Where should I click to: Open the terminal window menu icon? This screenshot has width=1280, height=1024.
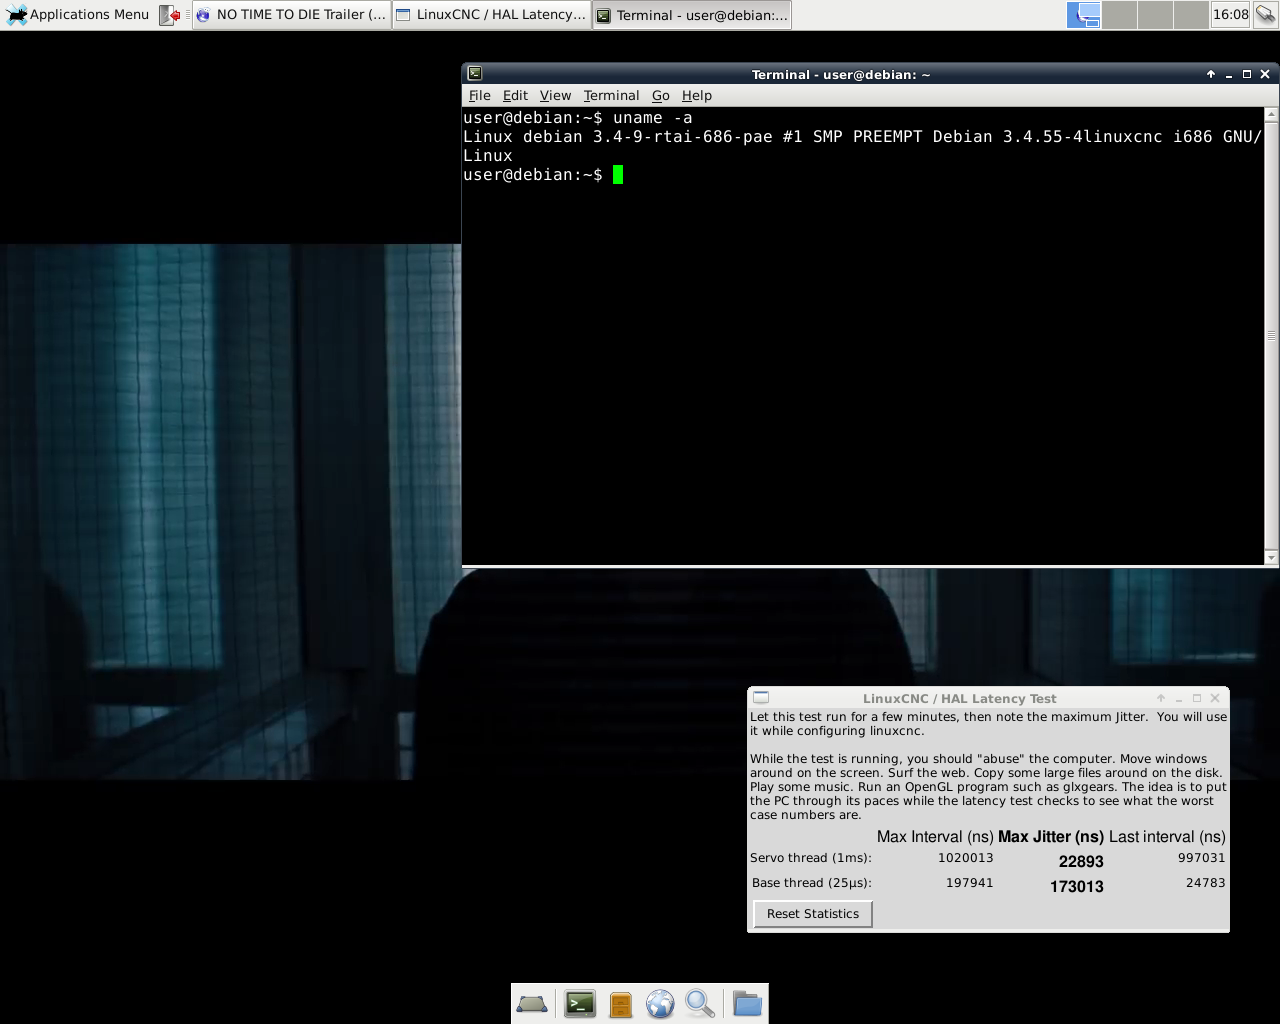coord(475,74)
